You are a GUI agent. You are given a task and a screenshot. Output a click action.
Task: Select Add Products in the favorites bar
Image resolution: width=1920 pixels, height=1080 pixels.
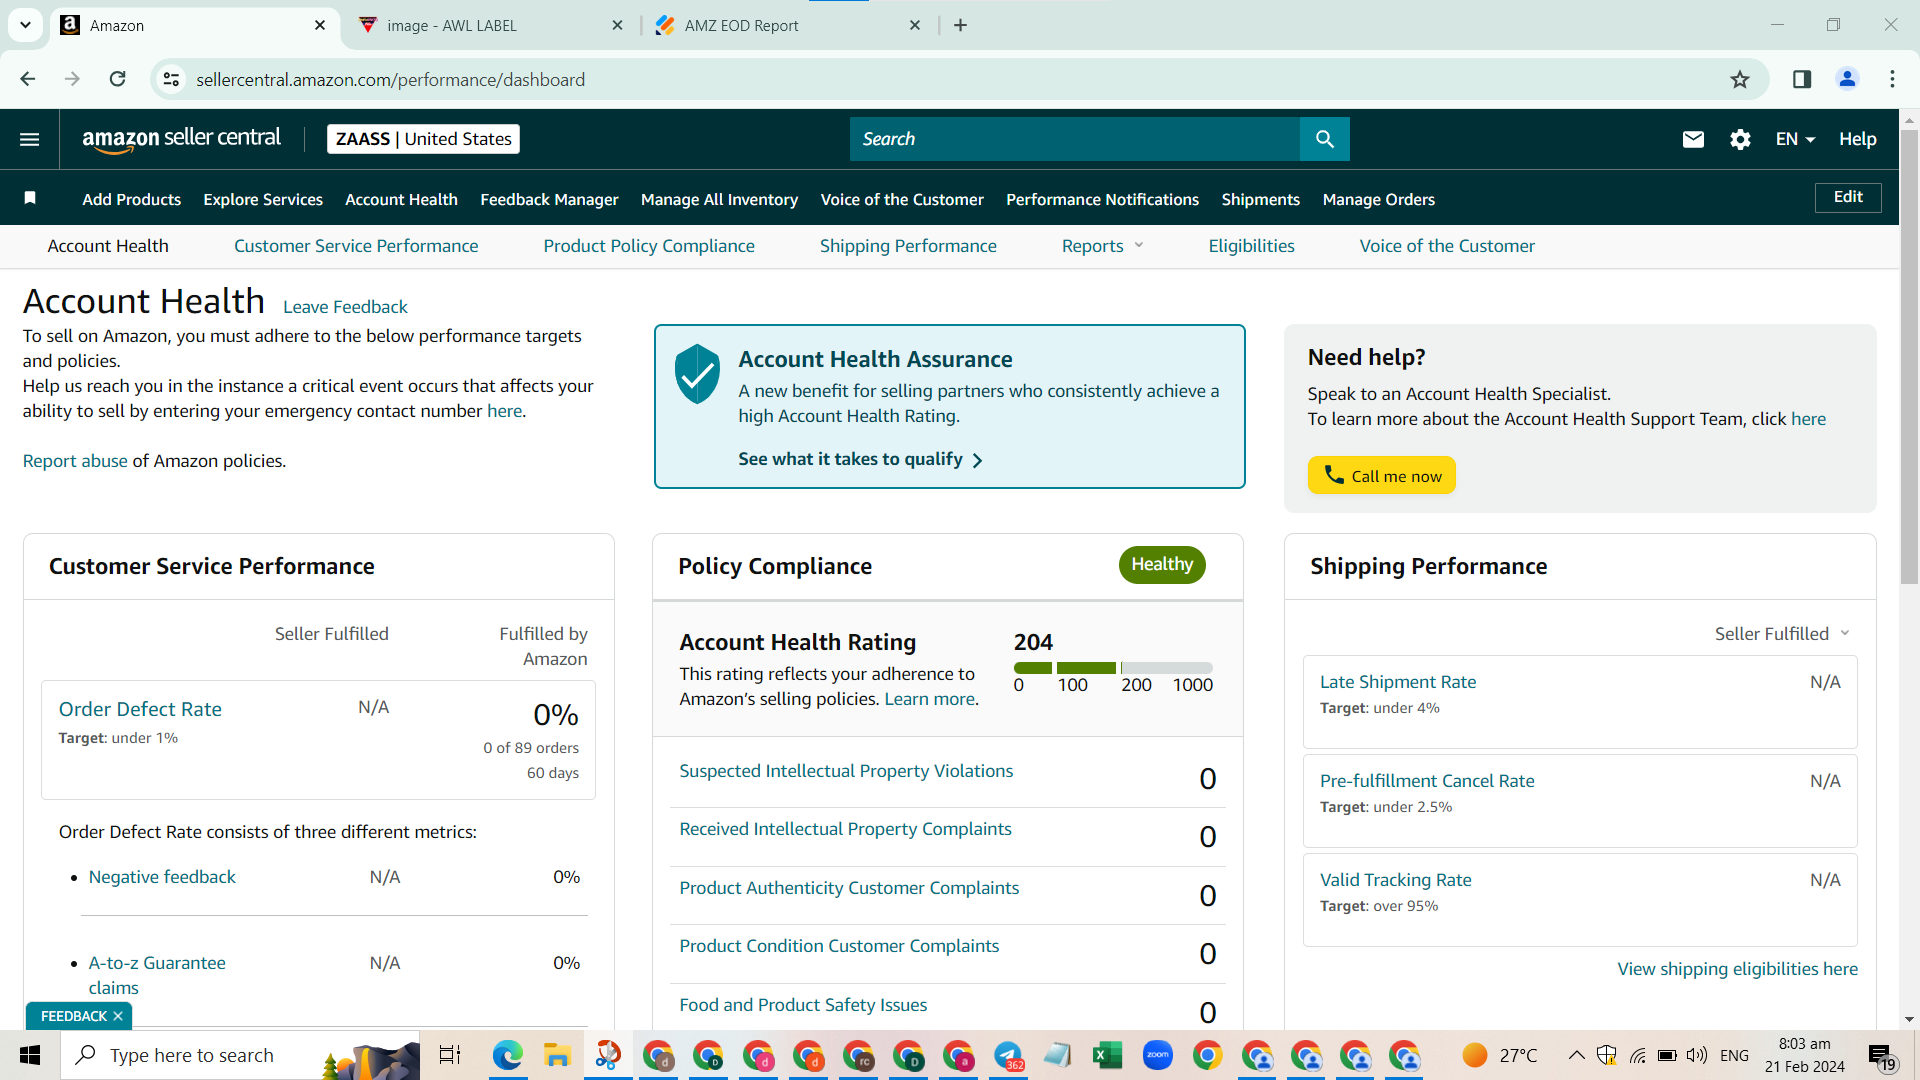(132, 199)
